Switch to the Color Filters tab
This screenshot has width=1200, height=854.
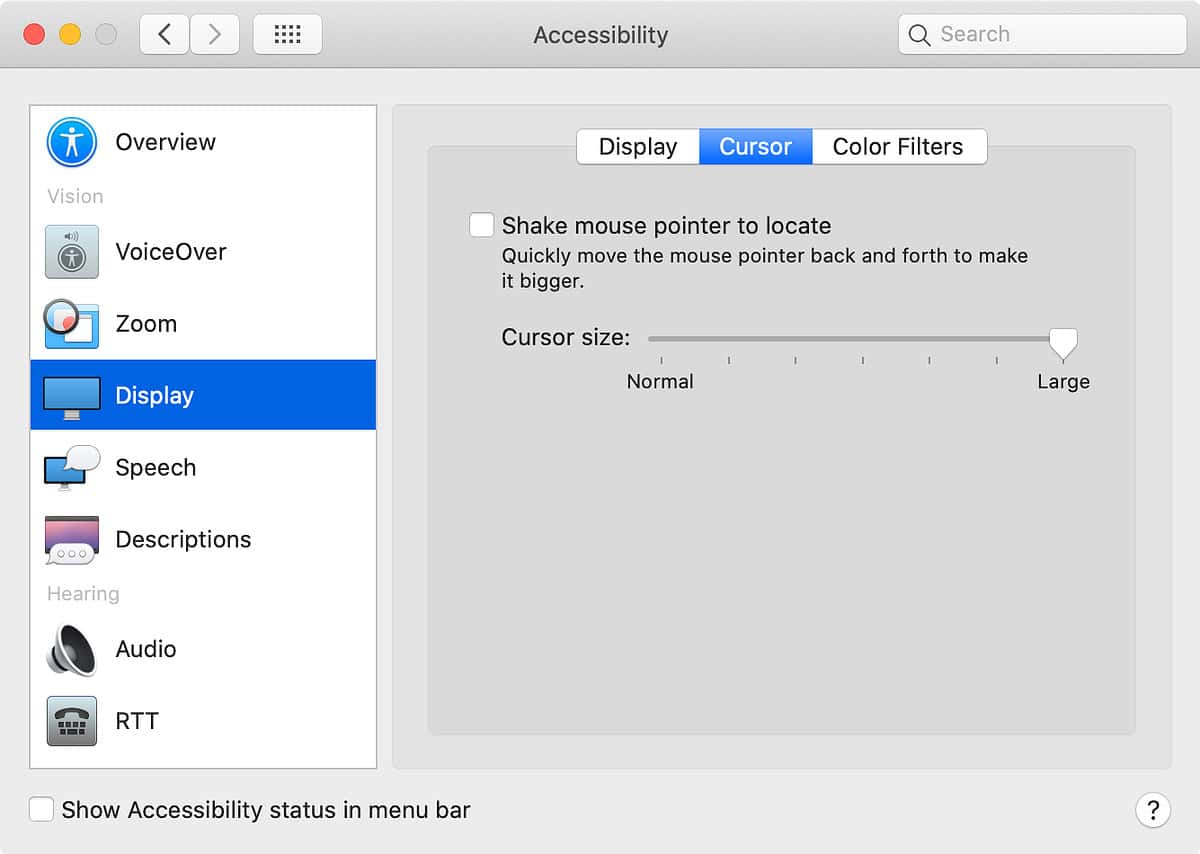897,147
